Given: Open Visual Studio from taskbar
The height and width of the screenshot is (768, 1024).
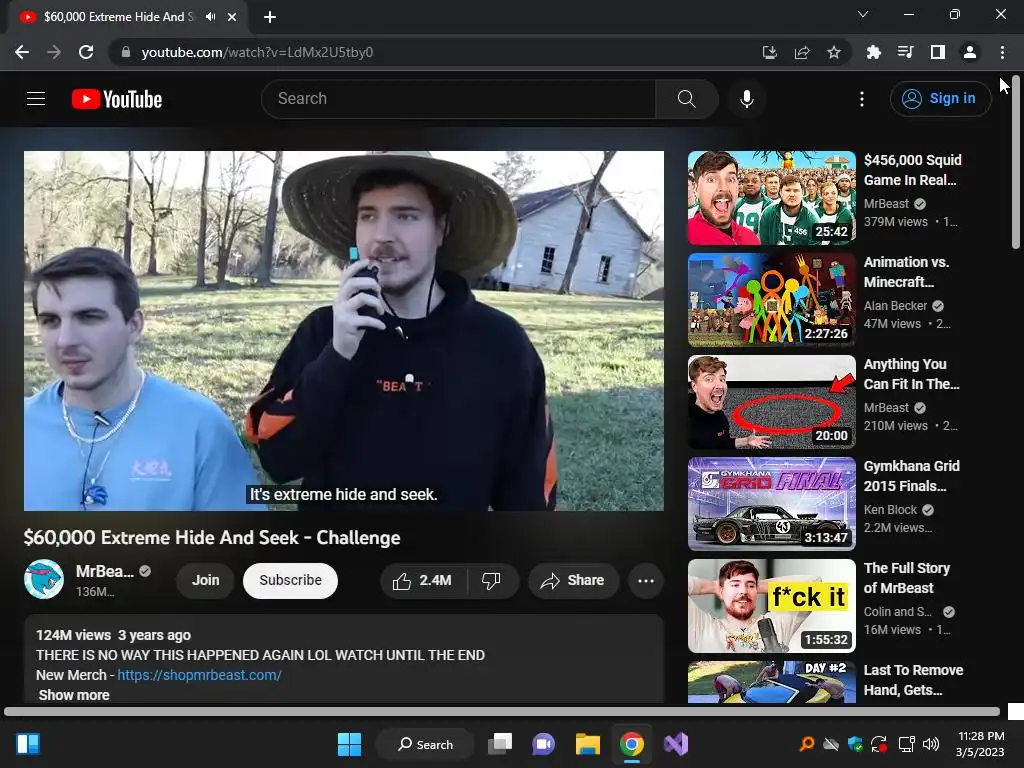Looking at the screenshot, I should 675,744.
